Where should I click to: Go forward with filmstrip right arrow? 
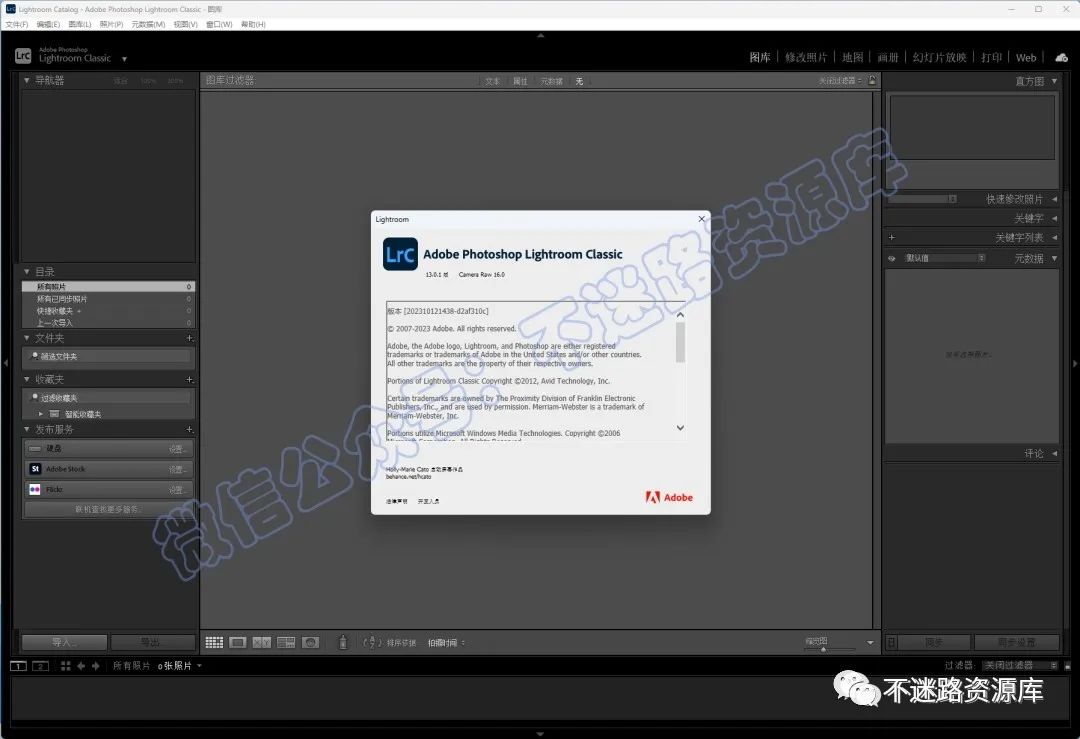(x=96, y=666)
